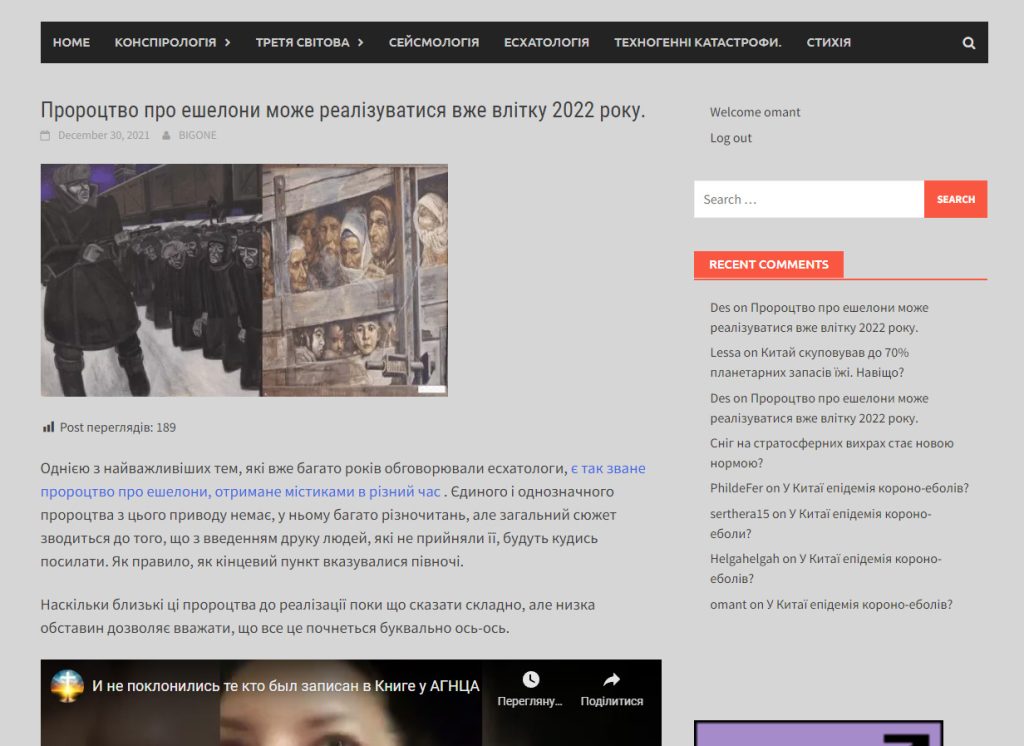
Task: Open the BIGONE author link
Action: pyautogui.click(x=197, y=135)
